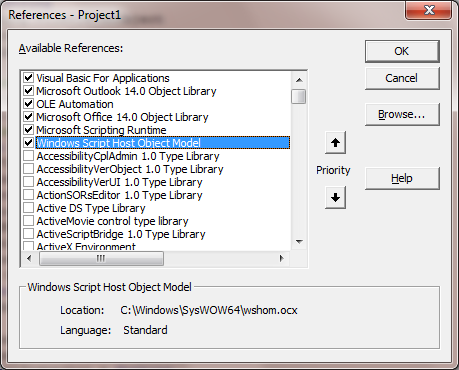The height and width of the screenshot is (370, 459).
Task: Click the vertical scrollbar thumb
Action: [x=299, y=96]
